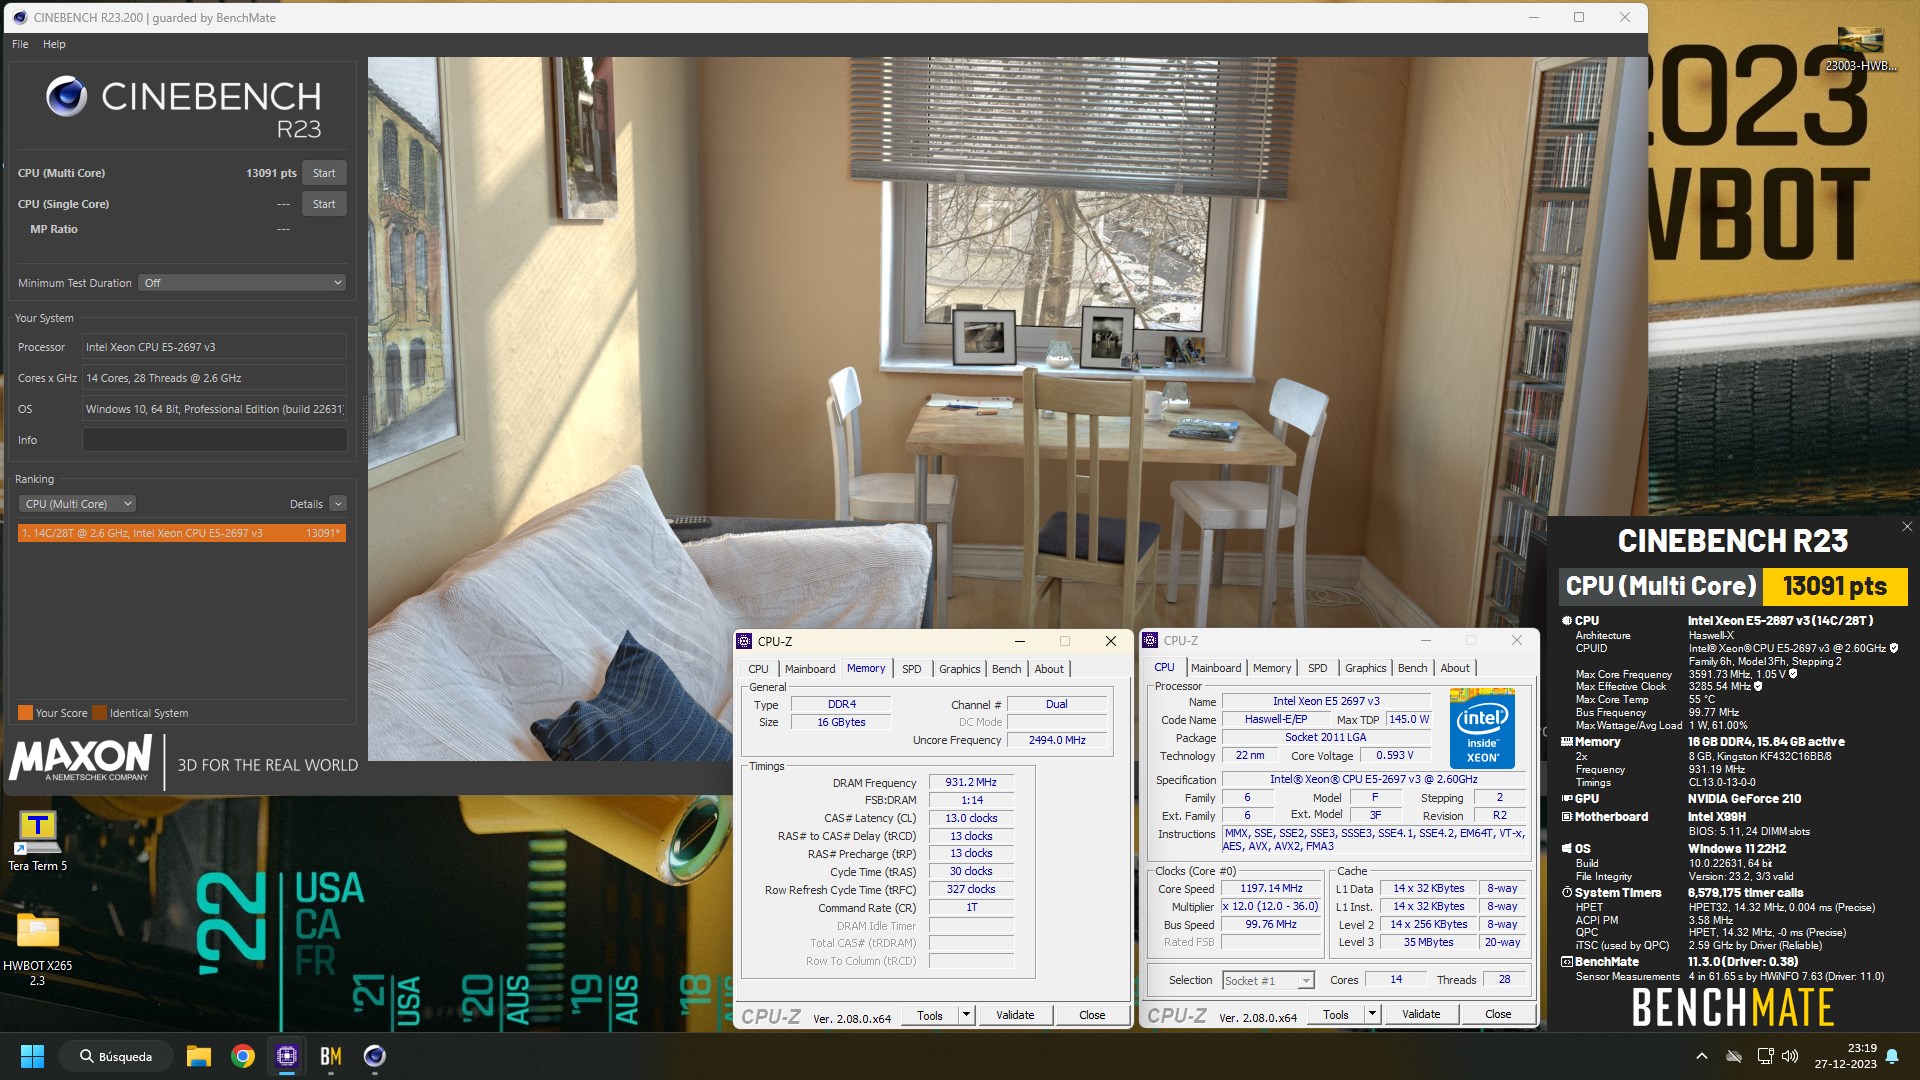Close the BenchMate result overlay
This screenshot has width=1920, height=1080.
(1906, 527)
